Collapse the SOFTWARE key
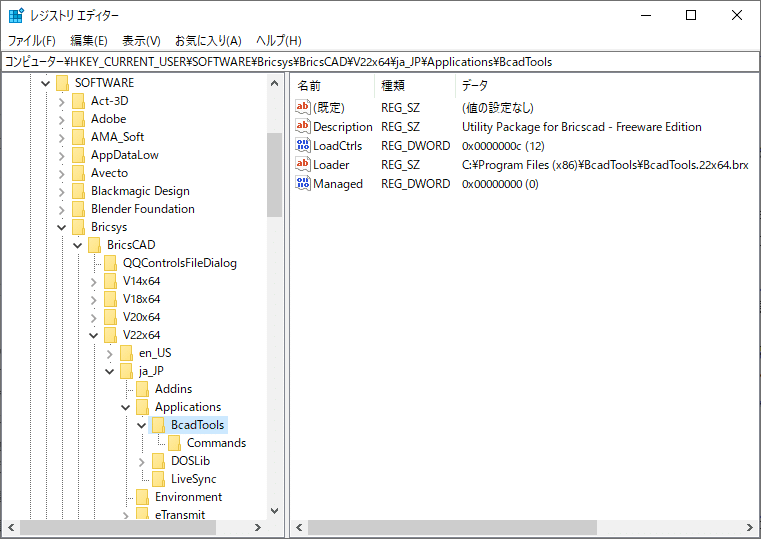 coord(46,83)
